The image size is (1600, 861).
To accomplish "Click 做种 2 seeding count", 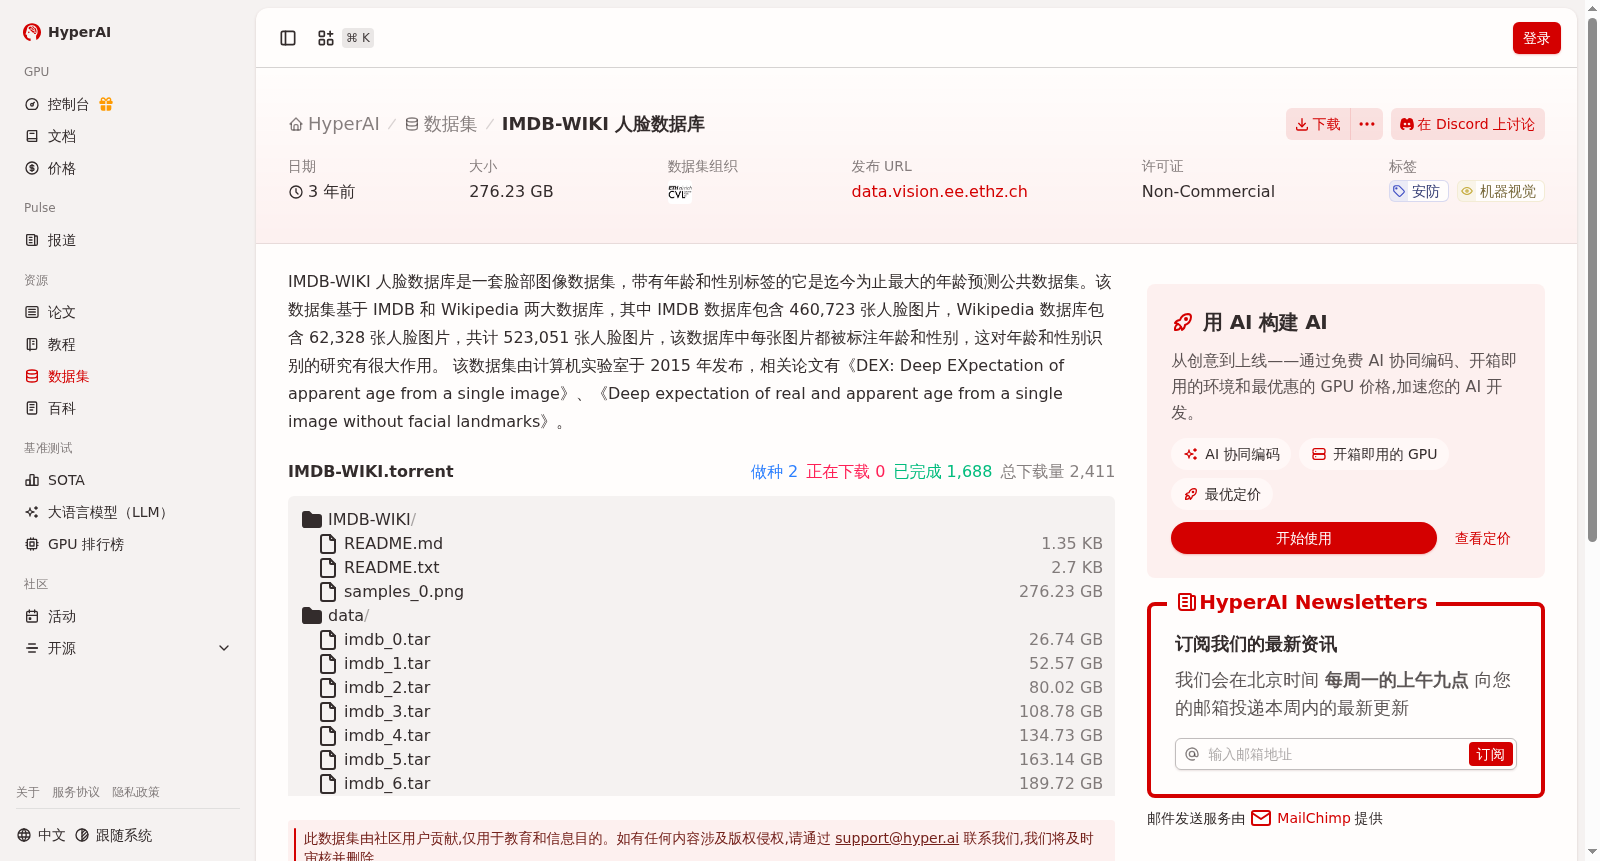I will click(774, 471).
